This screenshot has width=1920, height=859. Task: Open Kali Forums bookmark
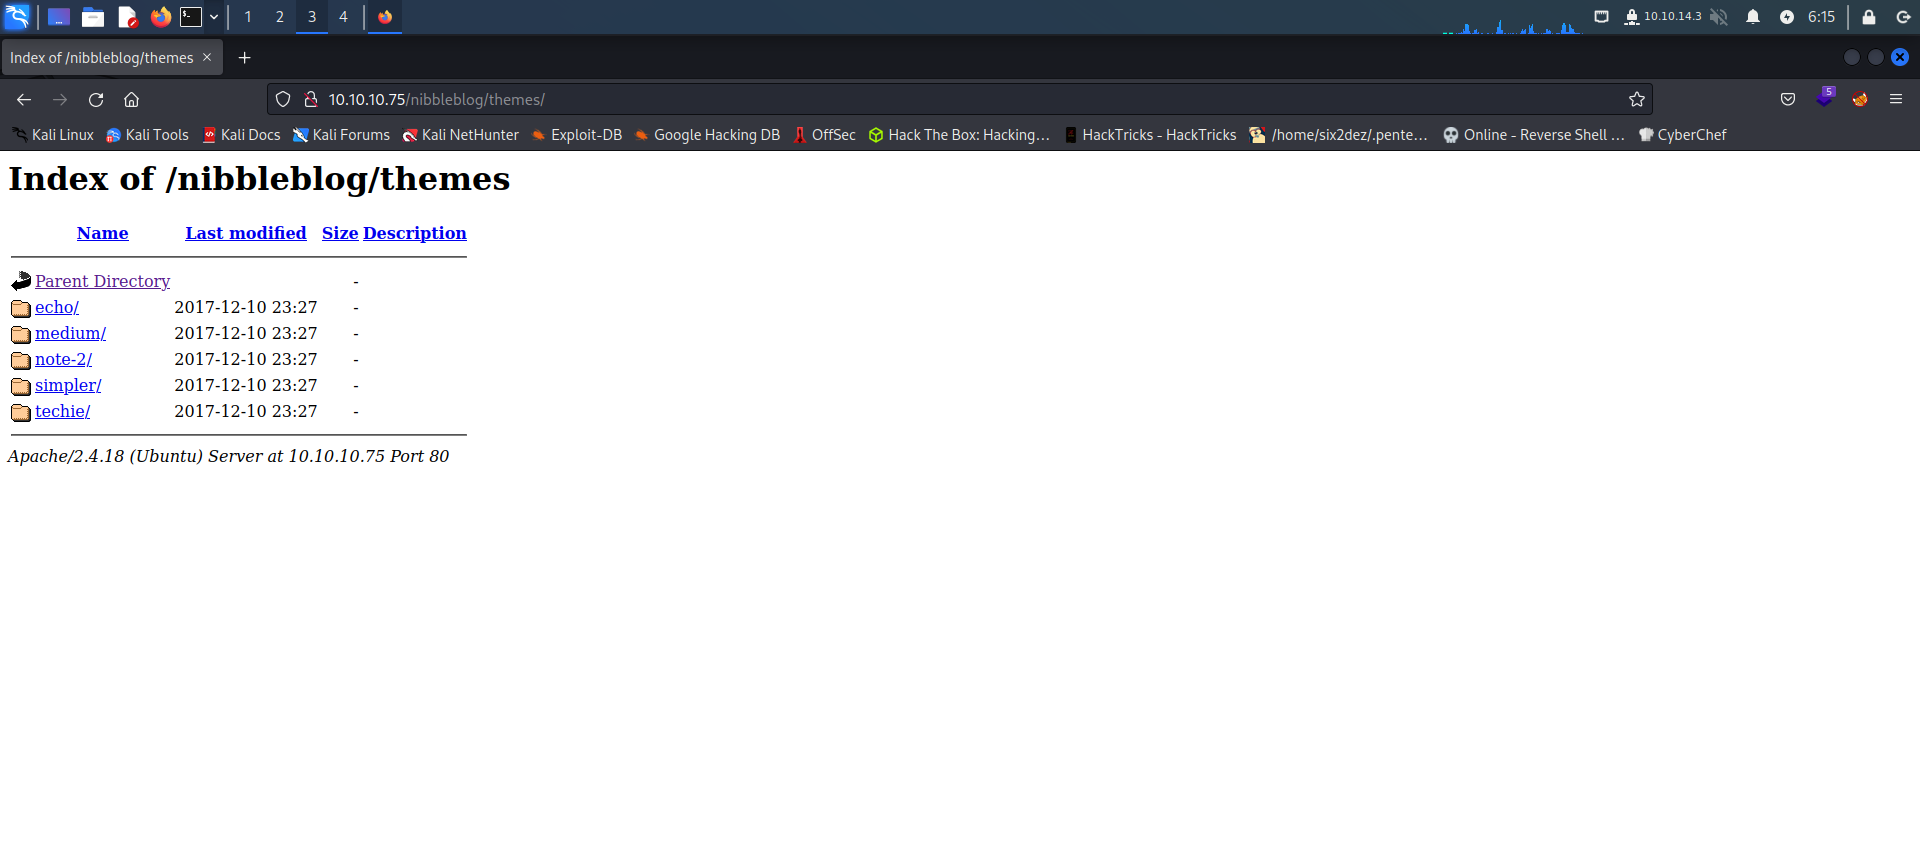click(x=341, y=135)
